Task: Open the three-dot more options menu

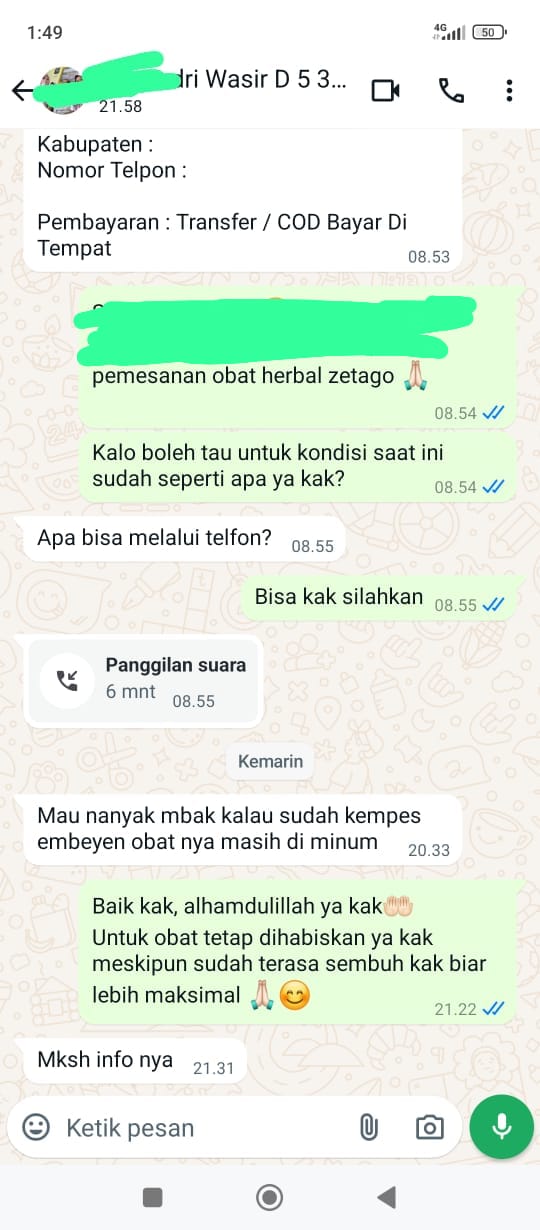Action: tap(509, 91)
